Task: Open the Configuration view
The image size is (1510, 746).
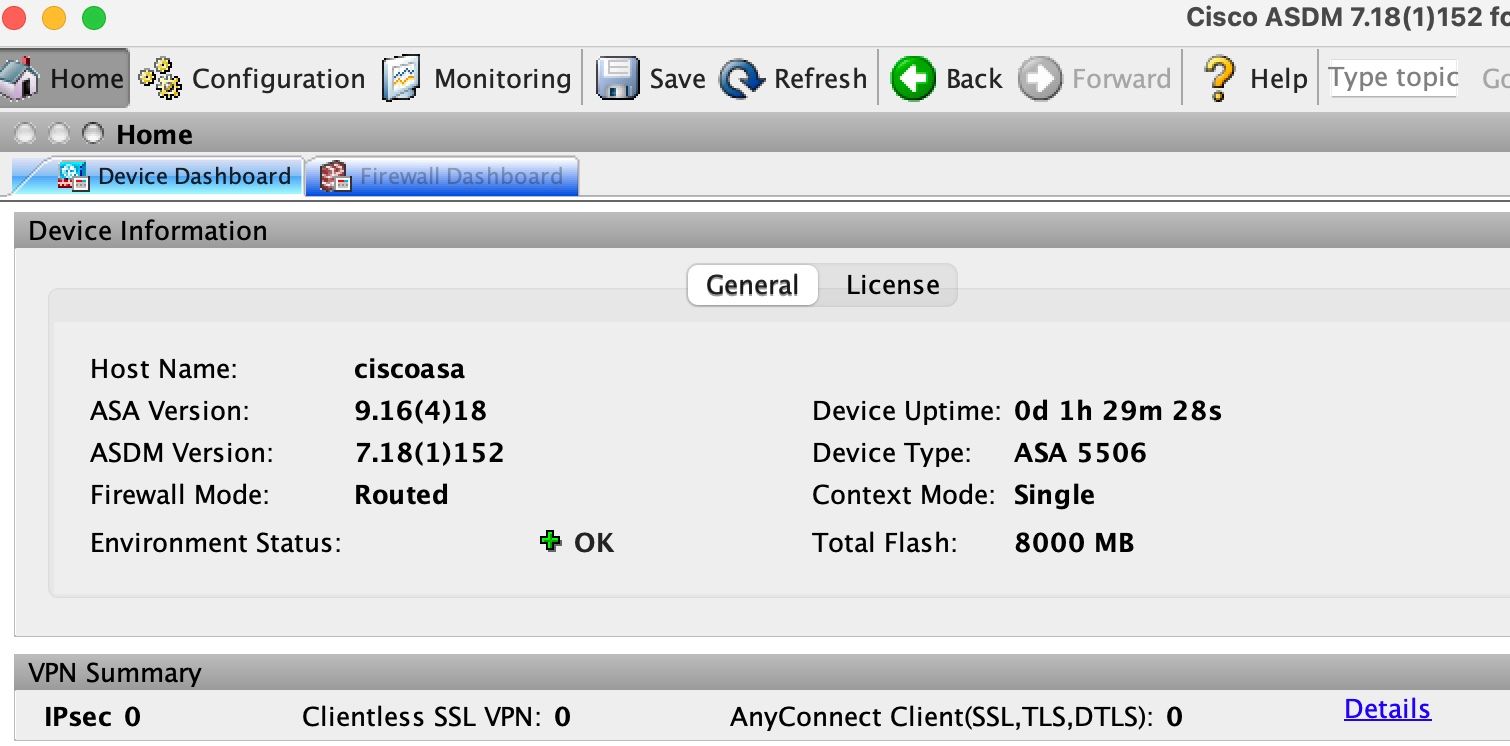Action: pyautogui.click(x=252, y=78)
